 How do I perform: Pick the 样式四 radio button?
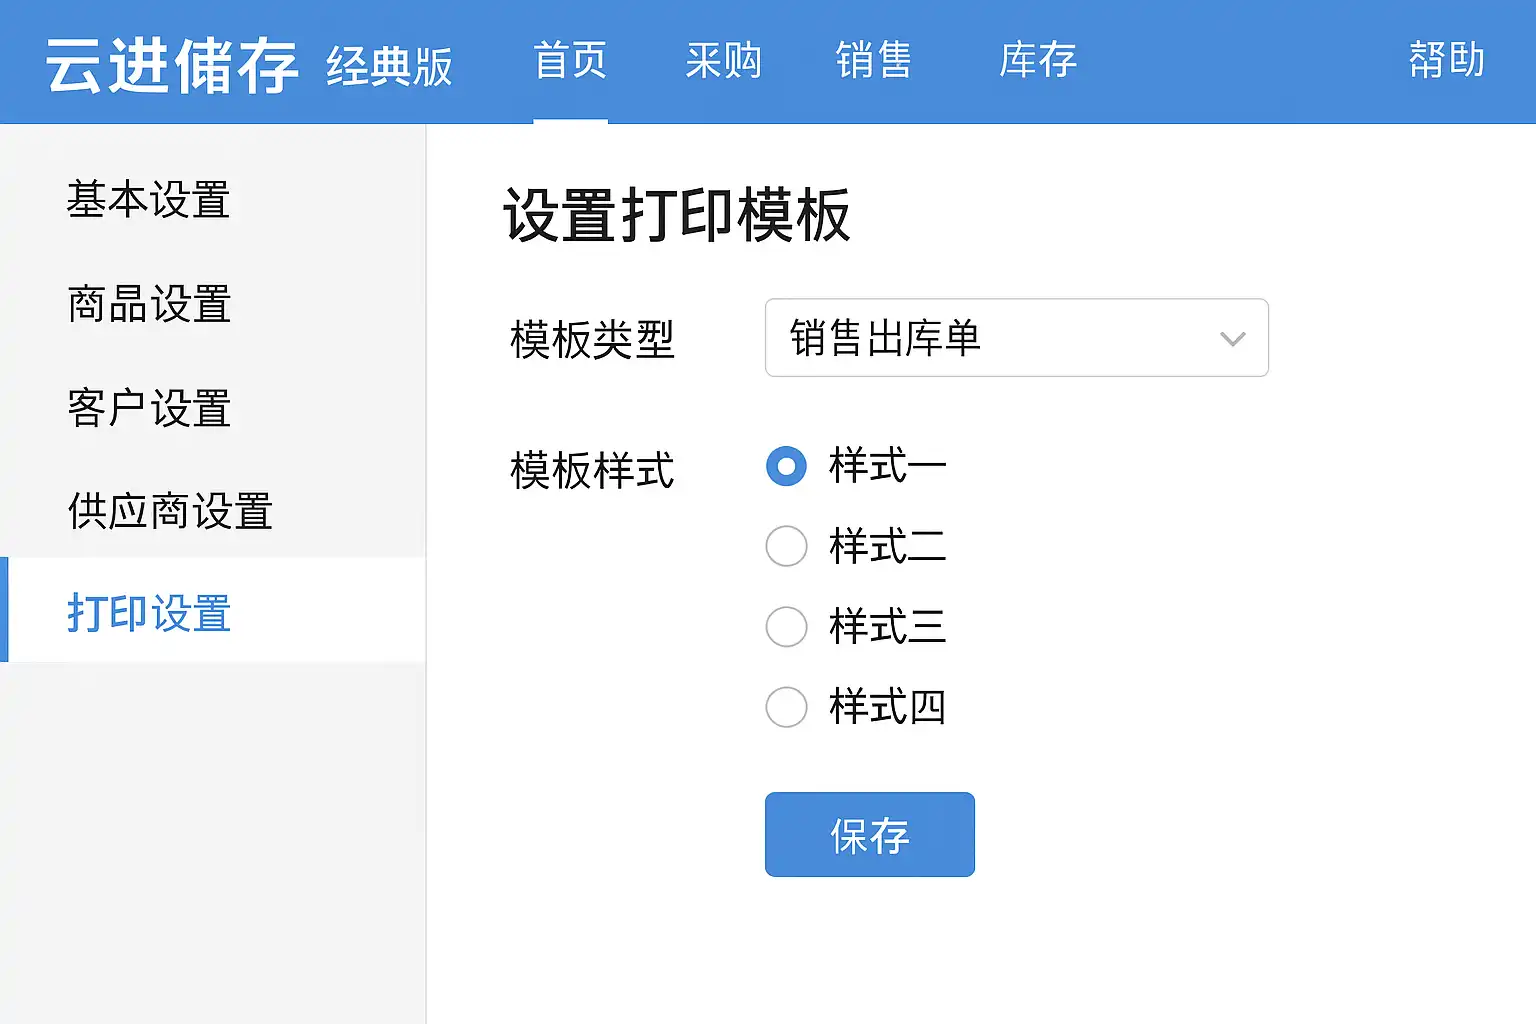(x=786, y=707)
